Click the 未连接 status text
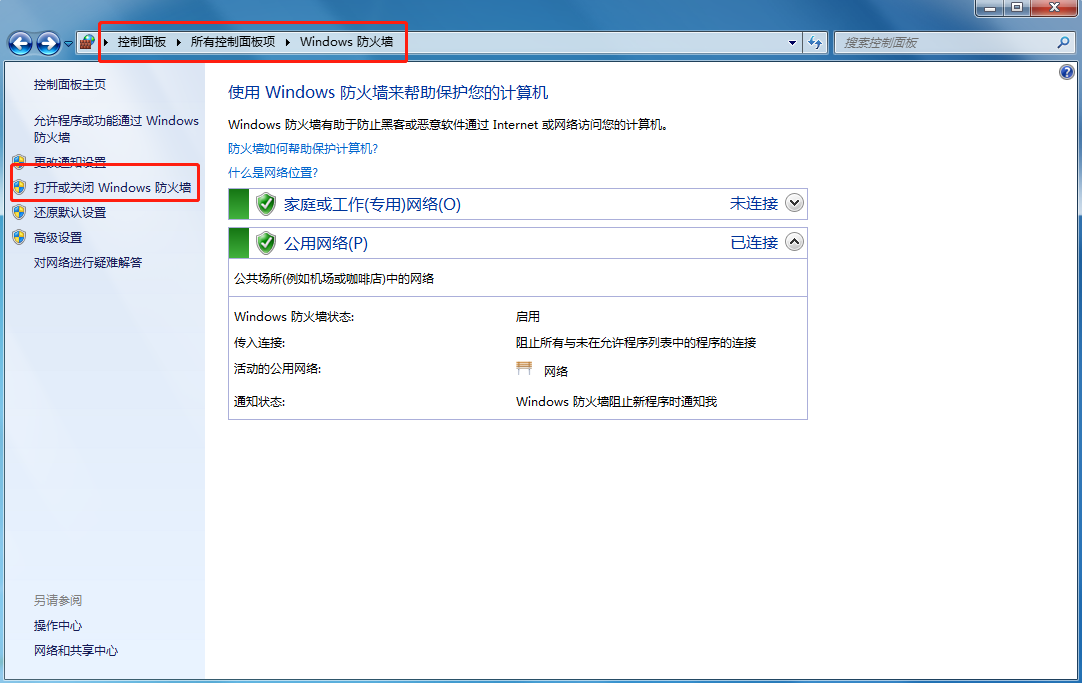Image resolution: width=1082 pixels, height=683 pixels. pos(754,204)
